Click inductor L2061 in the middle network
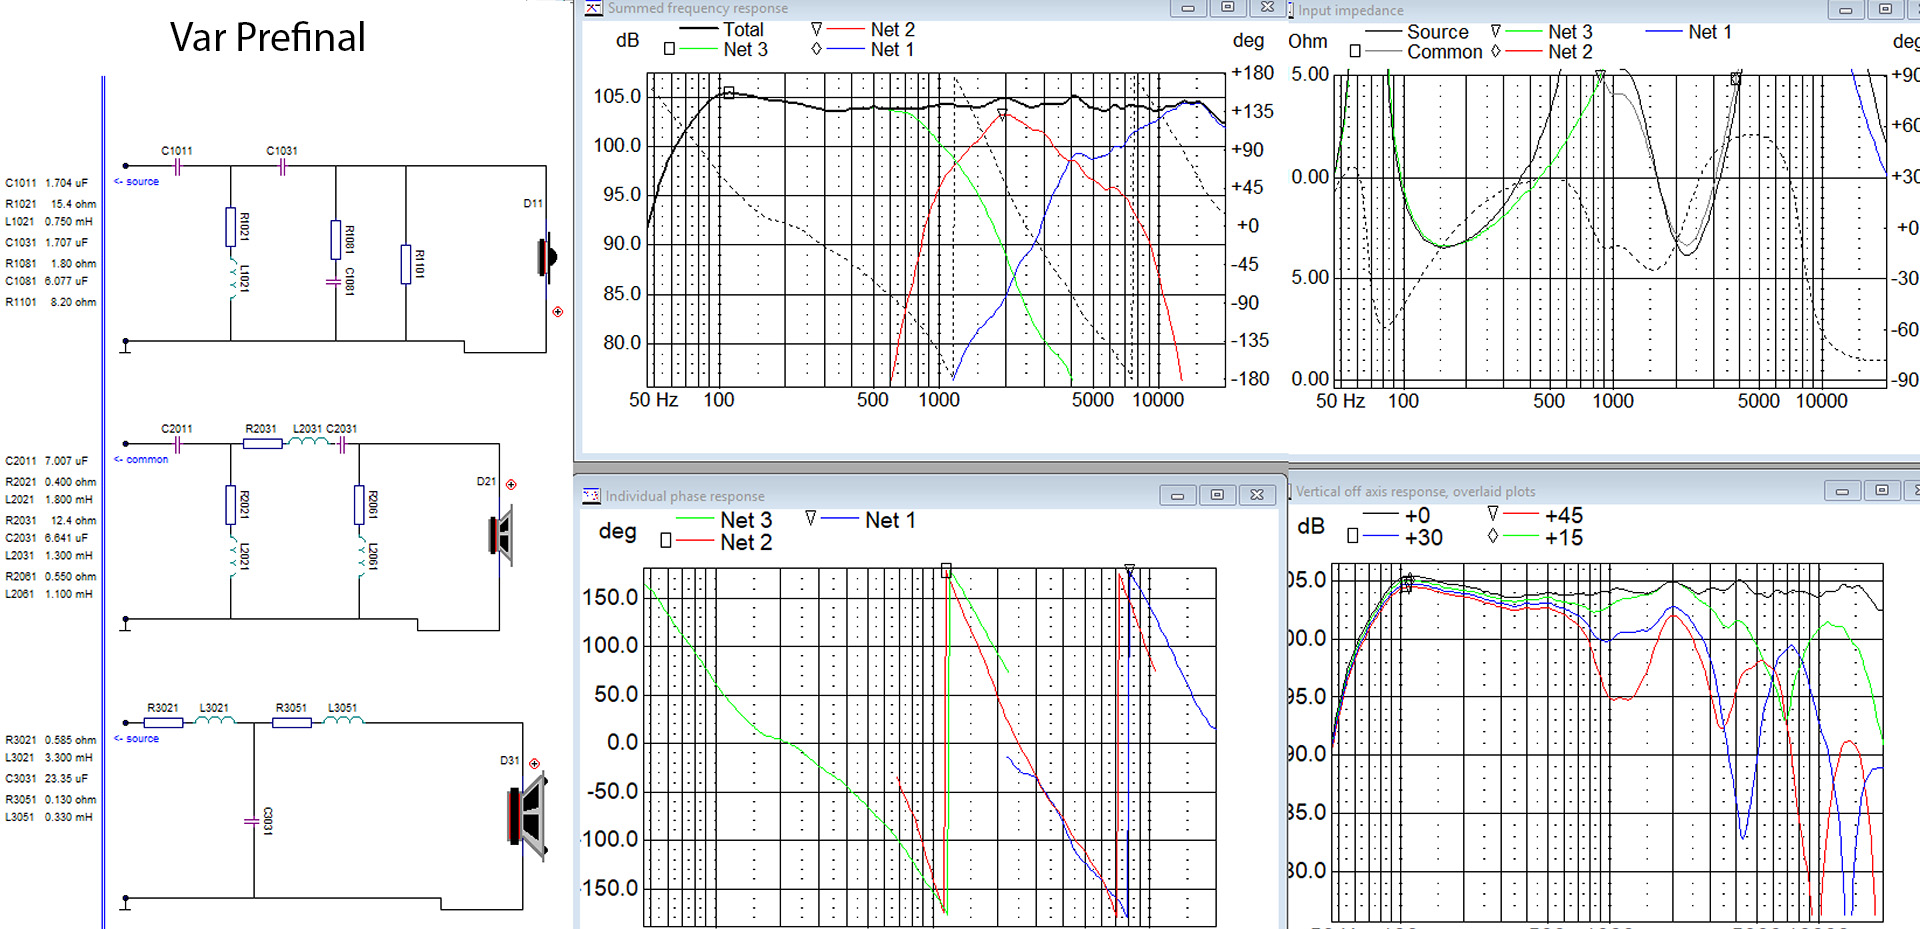Image resolution: width=1920 pixels, height=929 pixels. pos(360,556)
